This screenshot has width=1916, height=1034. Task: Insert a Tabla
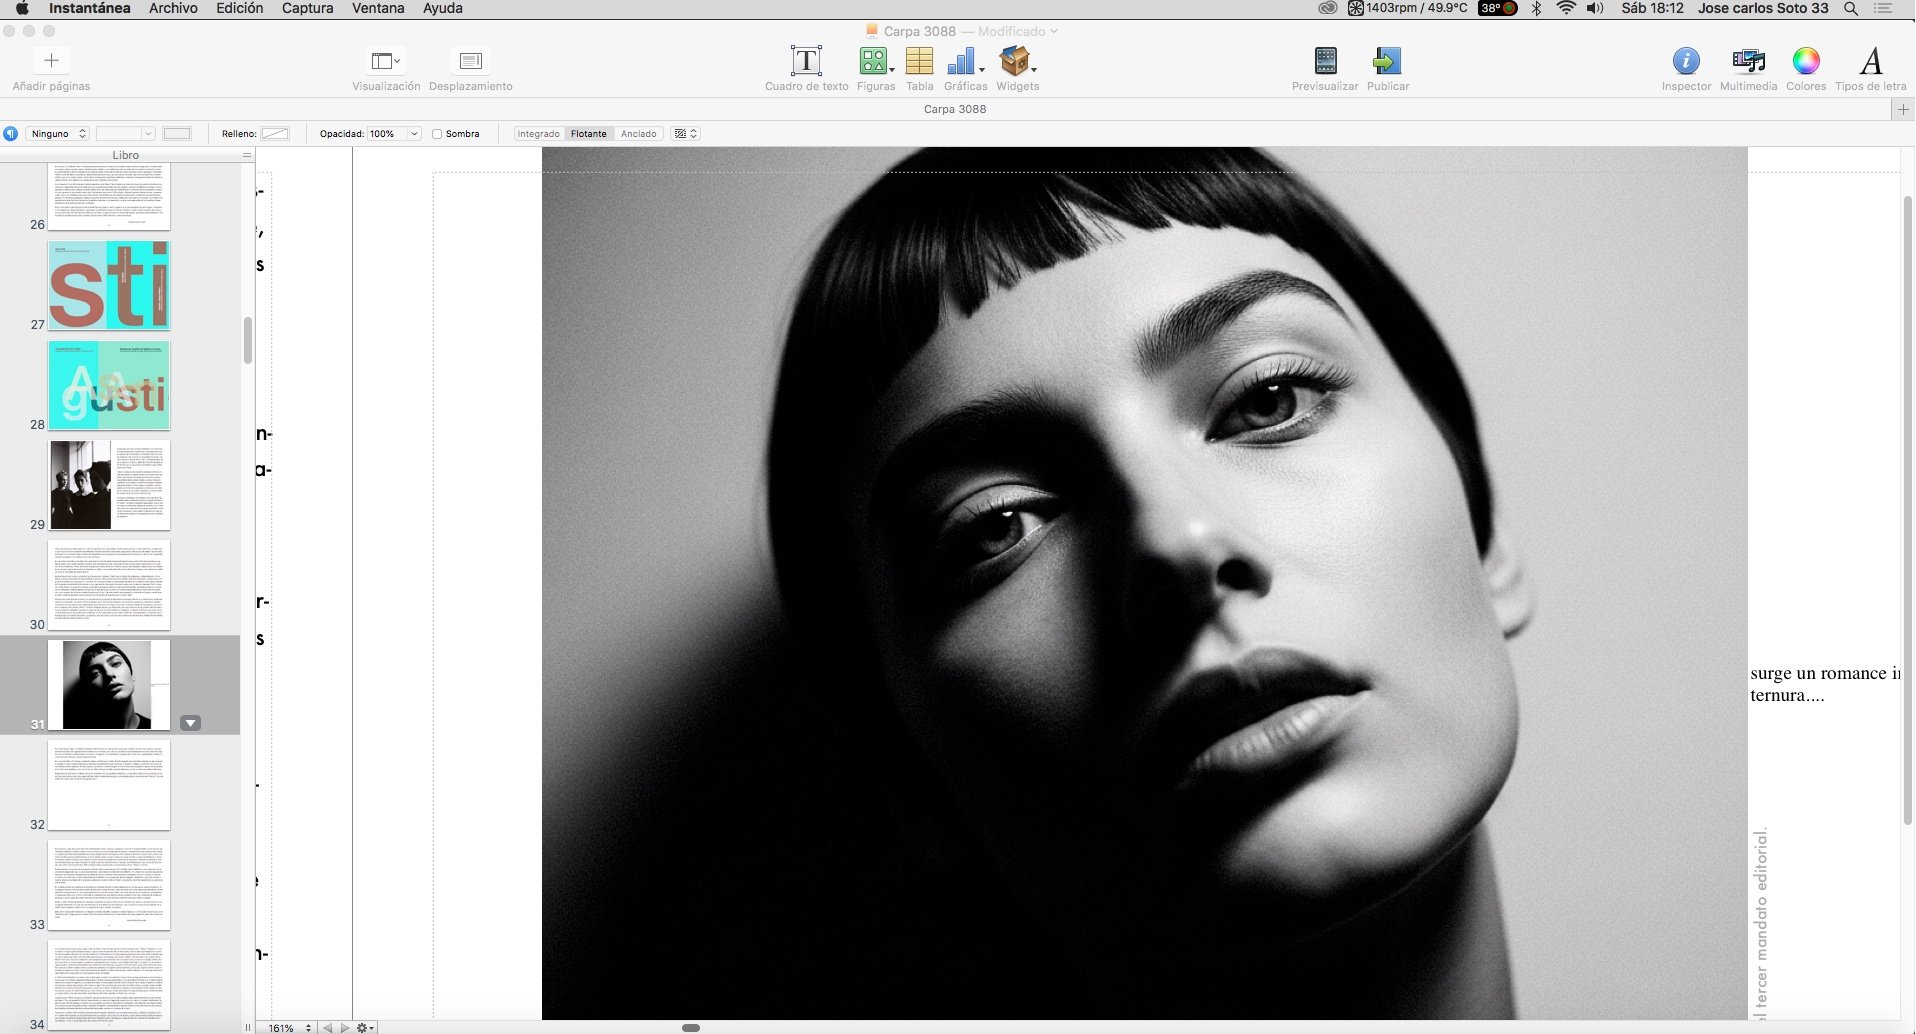coord(919,61)
